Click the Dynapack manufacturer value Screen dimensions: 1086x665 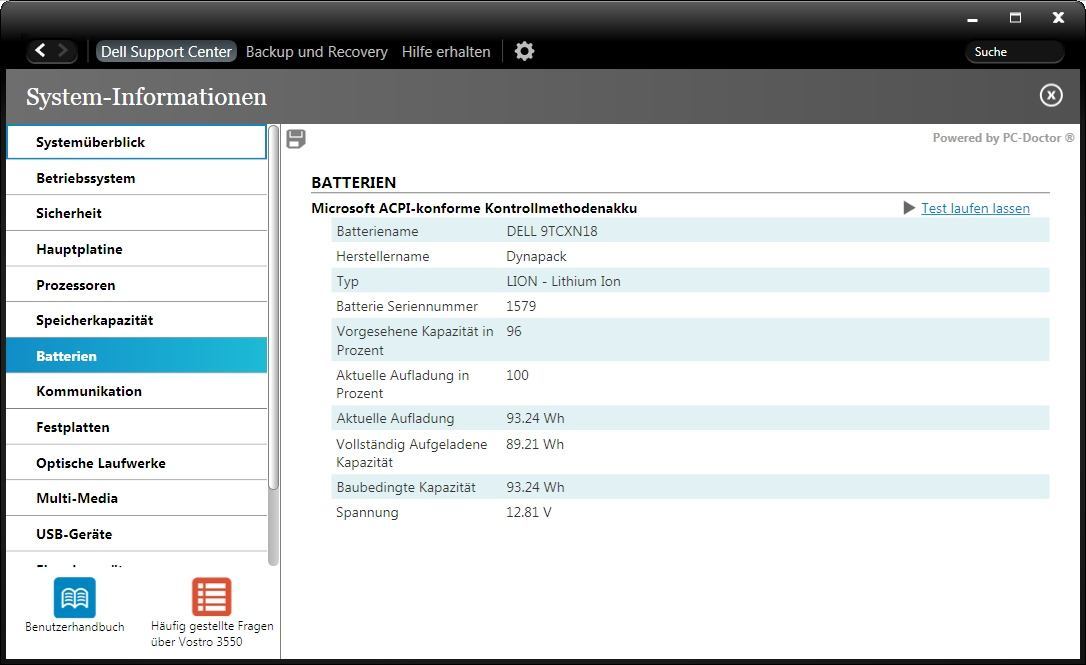536,256
